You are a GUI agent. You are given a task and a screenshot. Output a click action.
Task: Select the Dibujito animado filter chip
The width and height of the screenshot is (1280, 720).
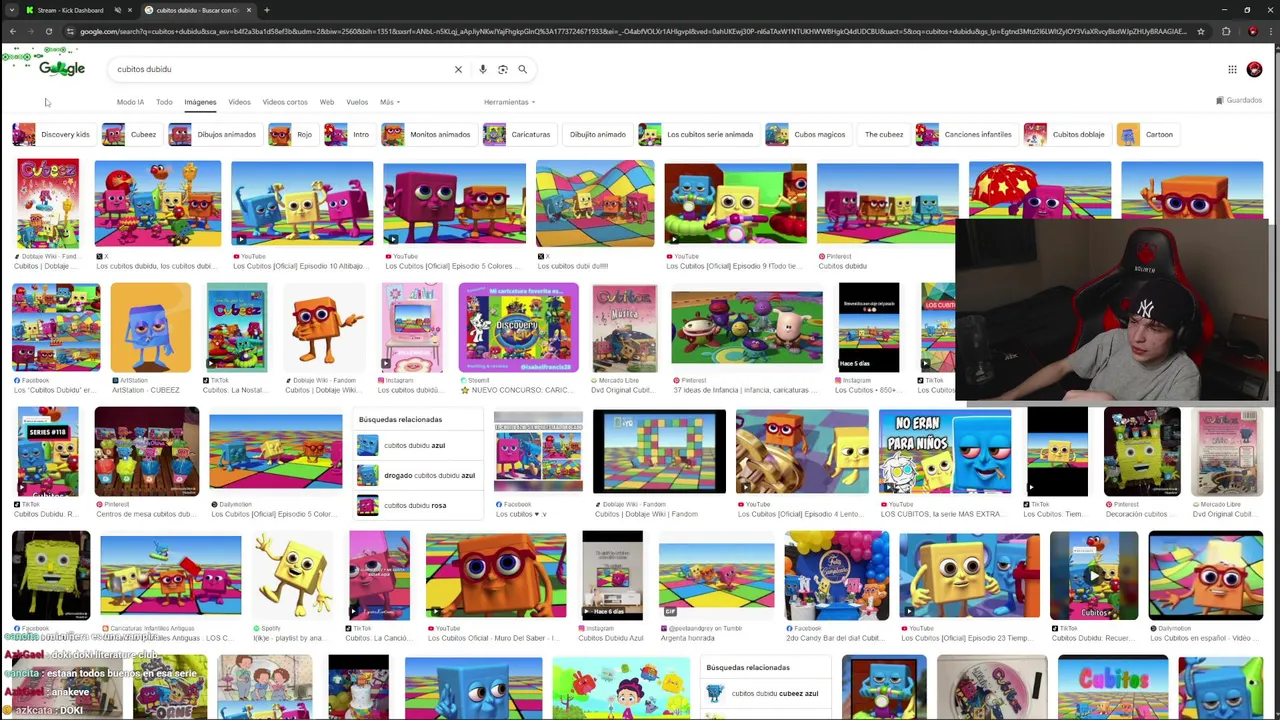(597, 134)
